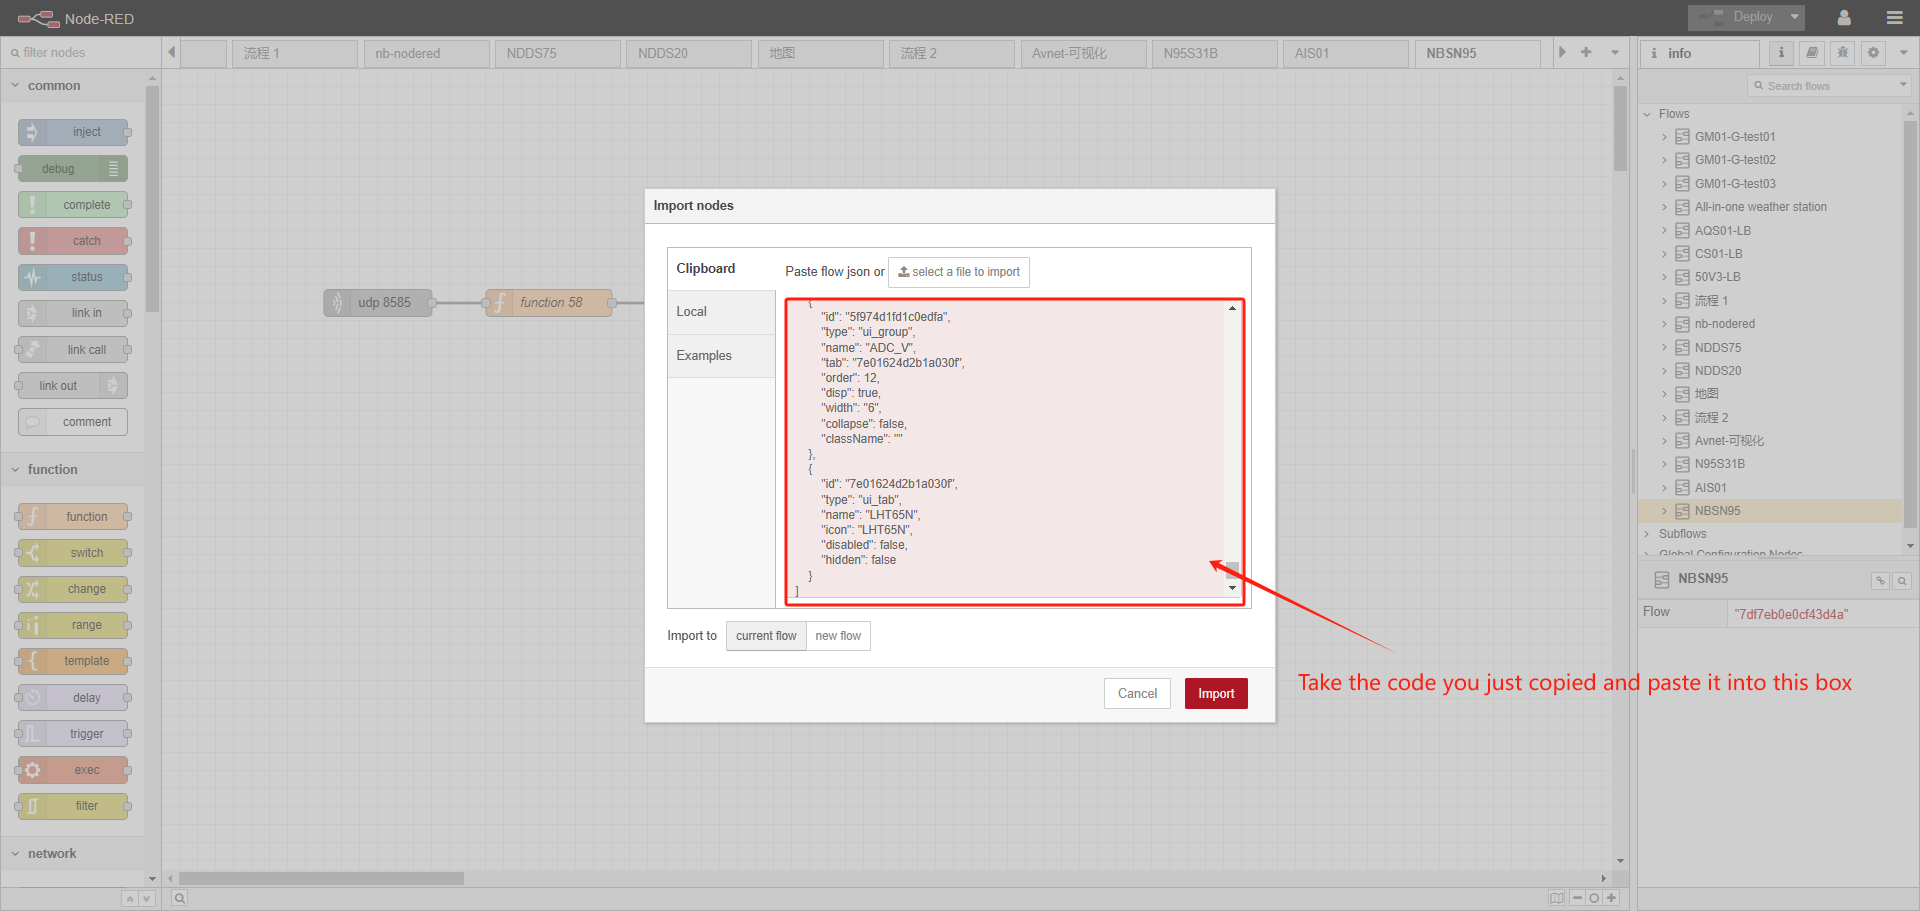Image resolution: width=1920 pixels, height=911 pixels.
Task: Click the JSON textarea vertical scrollbar thumb
Action: 1232,572
